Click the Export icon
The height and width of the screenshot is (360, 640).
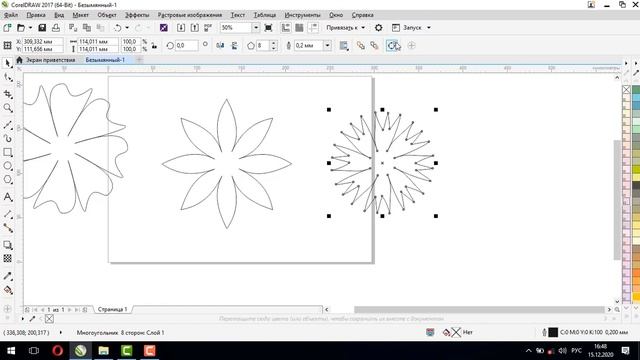tap(195, 28)
